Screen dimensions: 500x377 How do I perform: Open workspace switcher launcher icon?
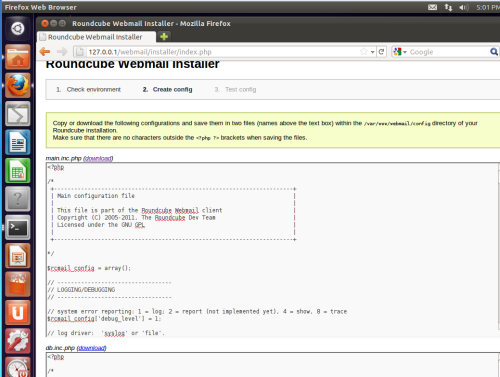[x=18, y=114]
